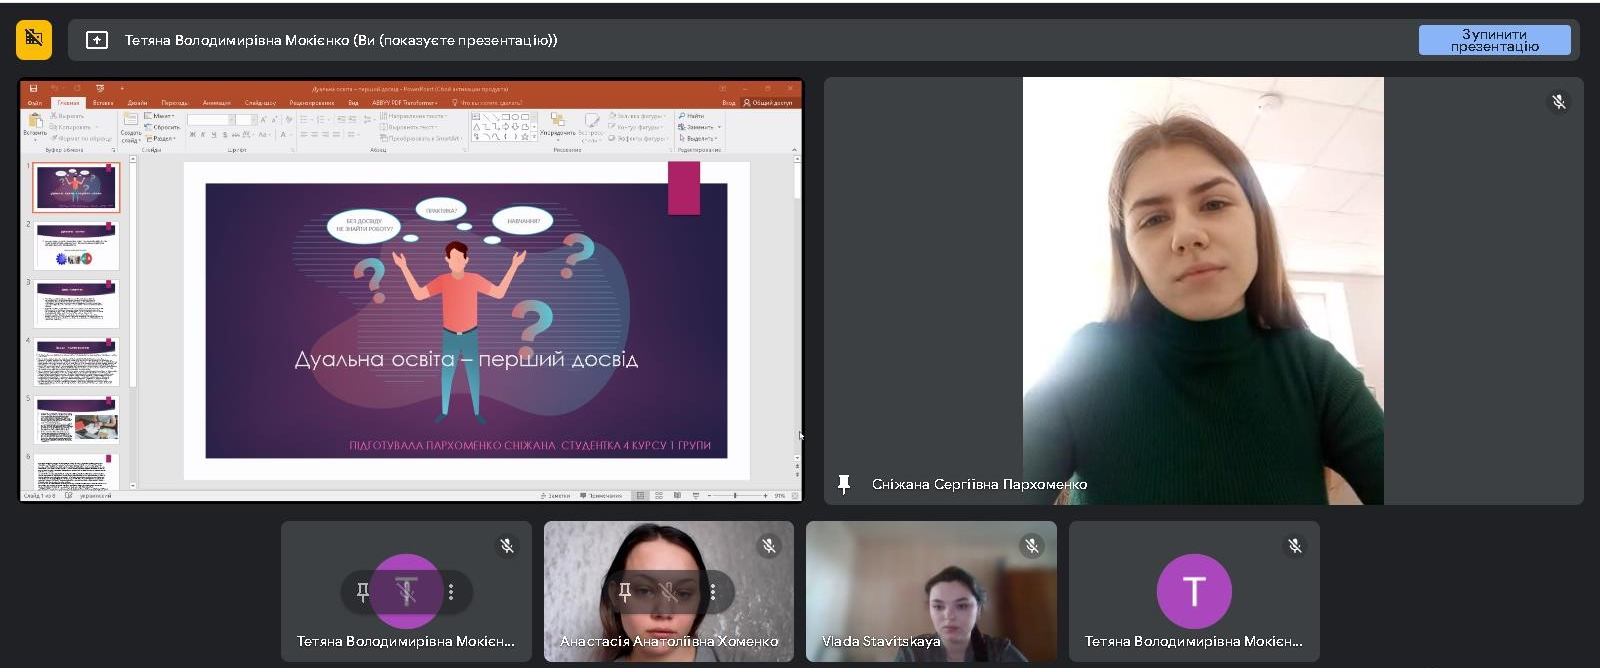Open Quick Access Toolbar customize arrow

coord(122,88)
